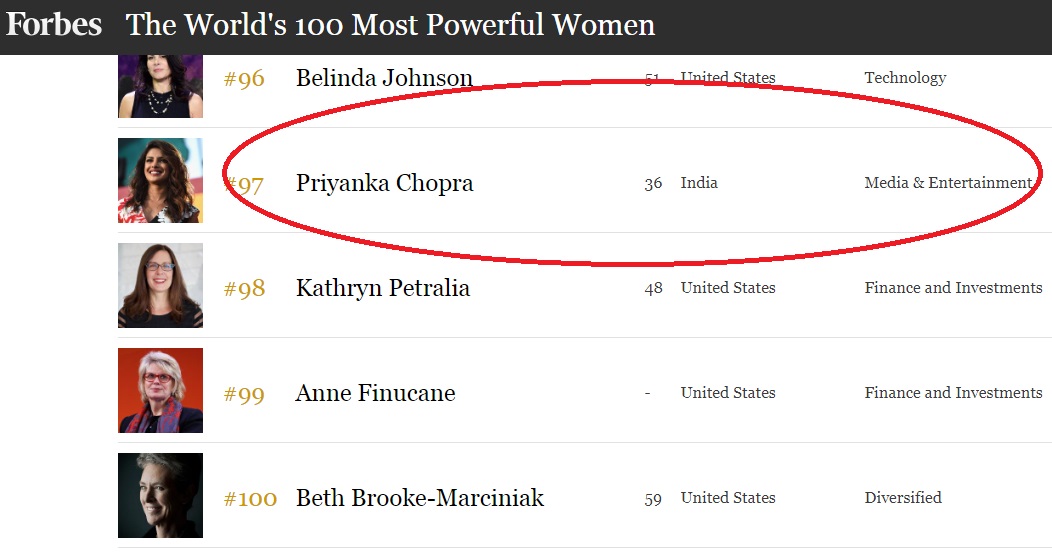1052x553 pixels.
Task: Open Kathryn Petralia's profile photo
Action: [x=160, y=285]
